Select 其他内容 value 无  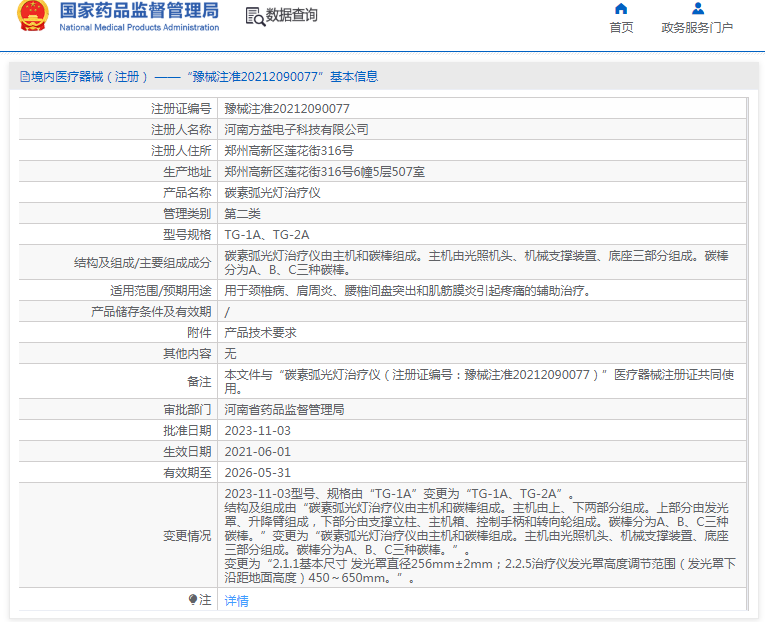tap(230, 354)
